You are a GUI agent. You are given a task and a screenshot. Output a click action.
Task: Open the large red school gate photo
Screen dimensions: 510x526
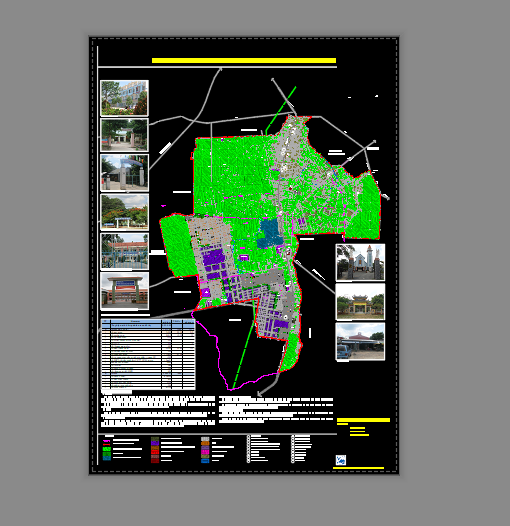124,291
